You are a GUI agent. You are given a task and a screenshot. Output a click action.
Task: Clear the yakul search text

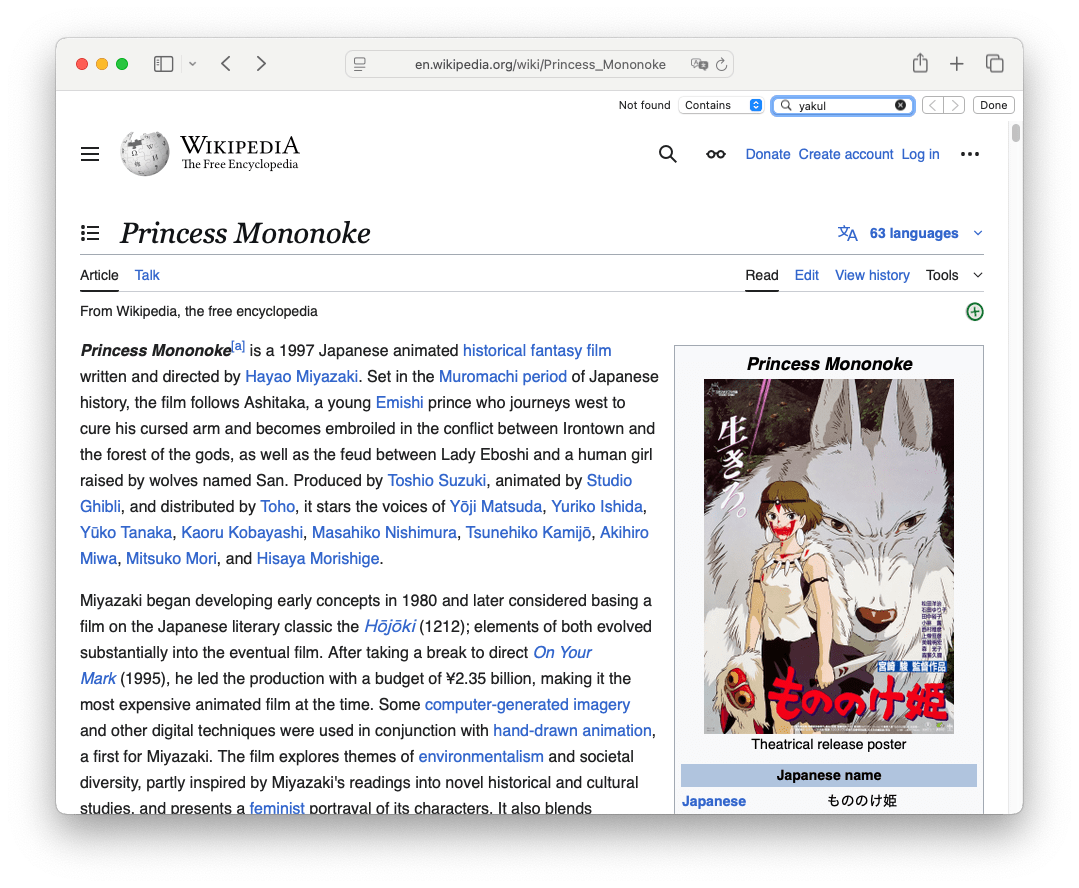pyautogui.click(x=900, y=105)
